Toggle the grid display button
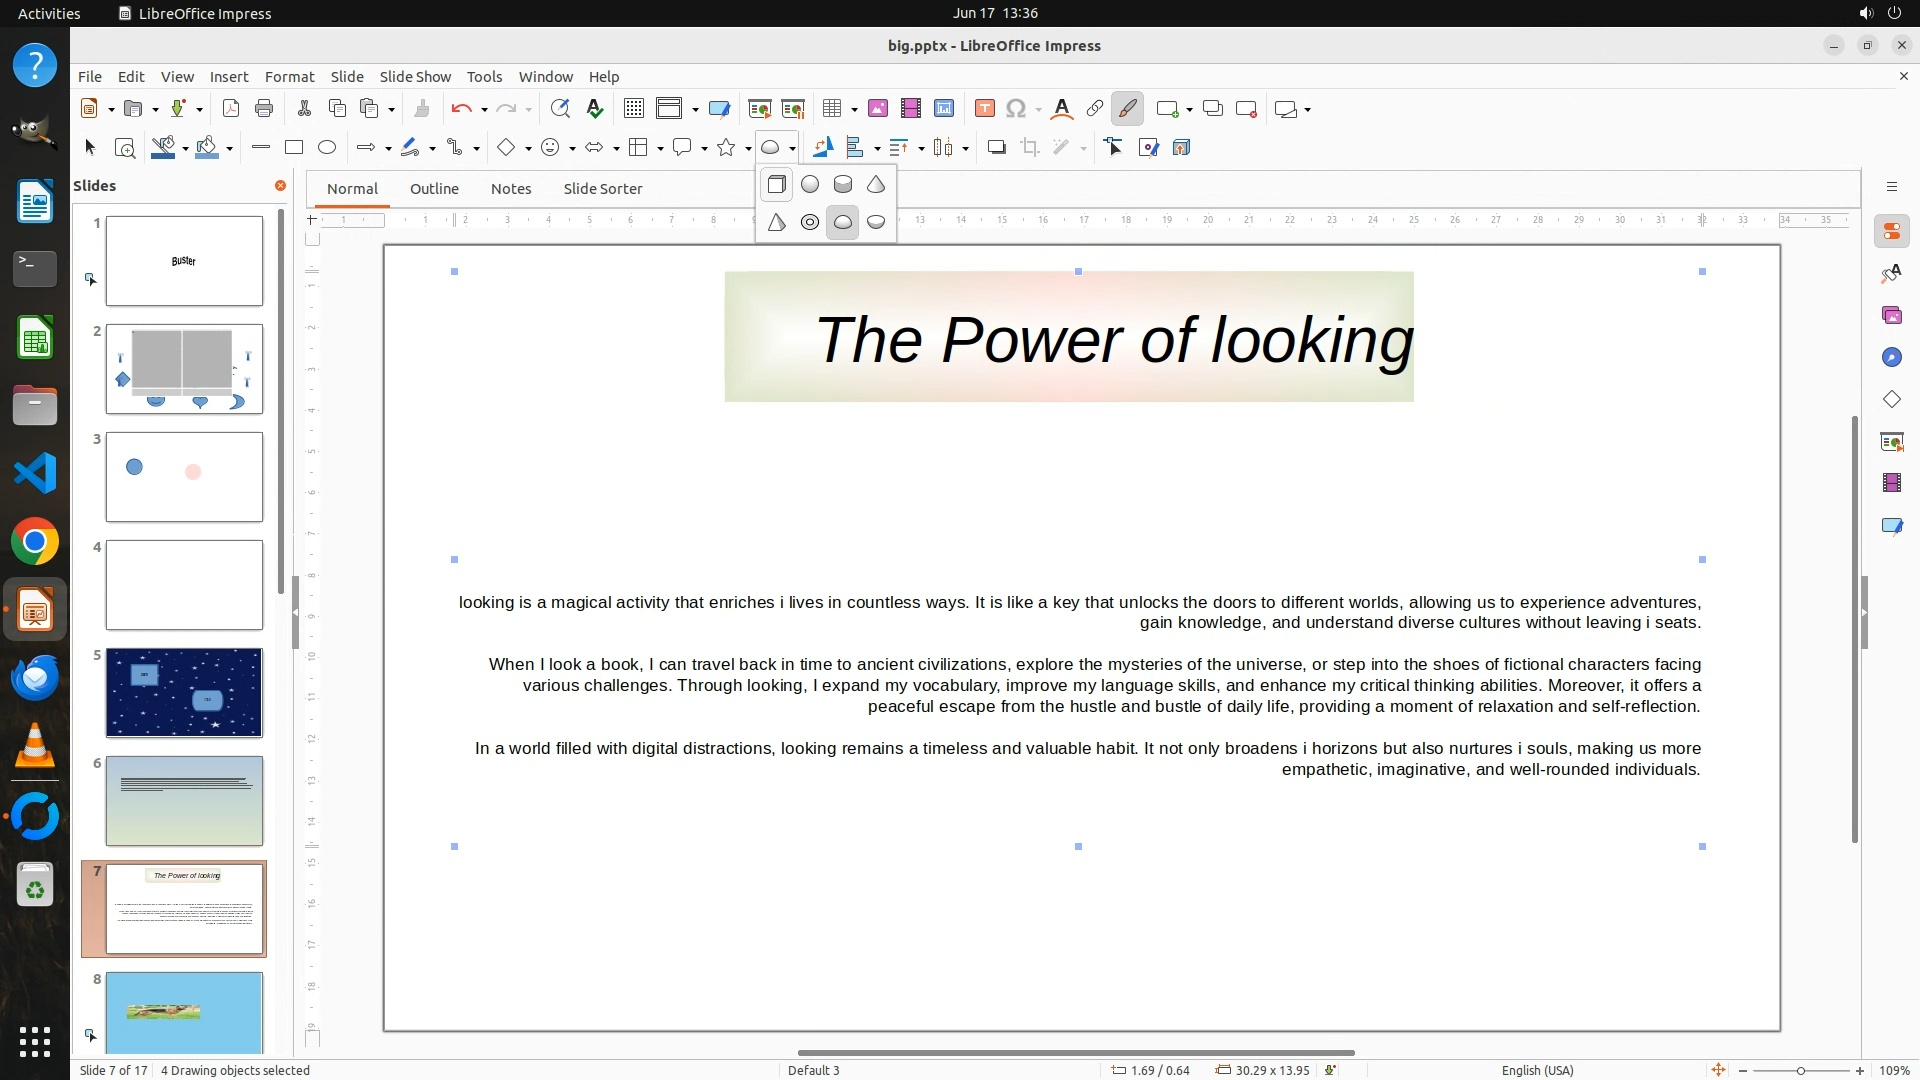The image size is (1920, 1080). point(633,109)
